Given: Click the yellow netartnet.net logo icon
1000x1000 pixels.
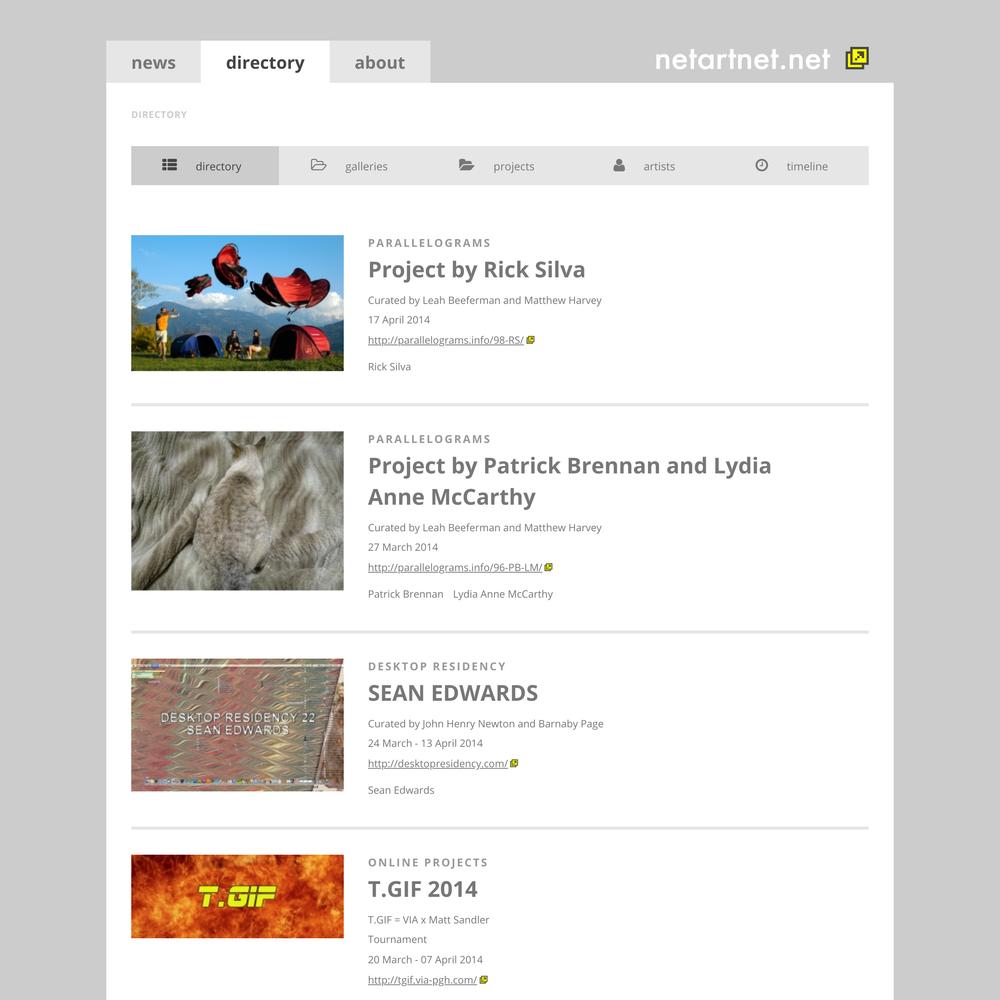Looking at the screenshot, I should coord(857,58).
